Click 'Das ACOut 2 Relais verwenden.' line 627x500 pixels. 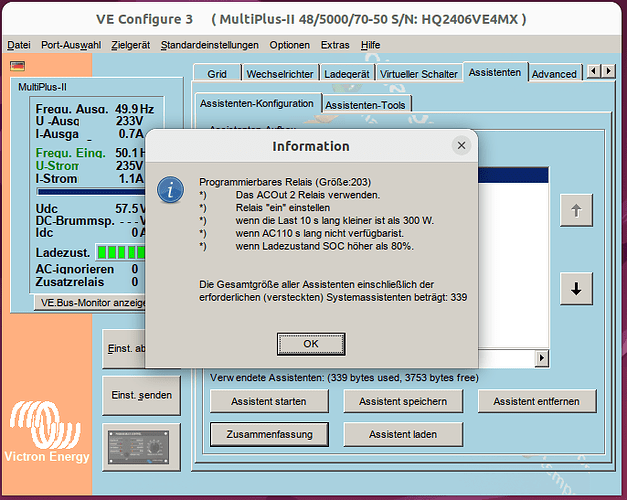point(308,195)
